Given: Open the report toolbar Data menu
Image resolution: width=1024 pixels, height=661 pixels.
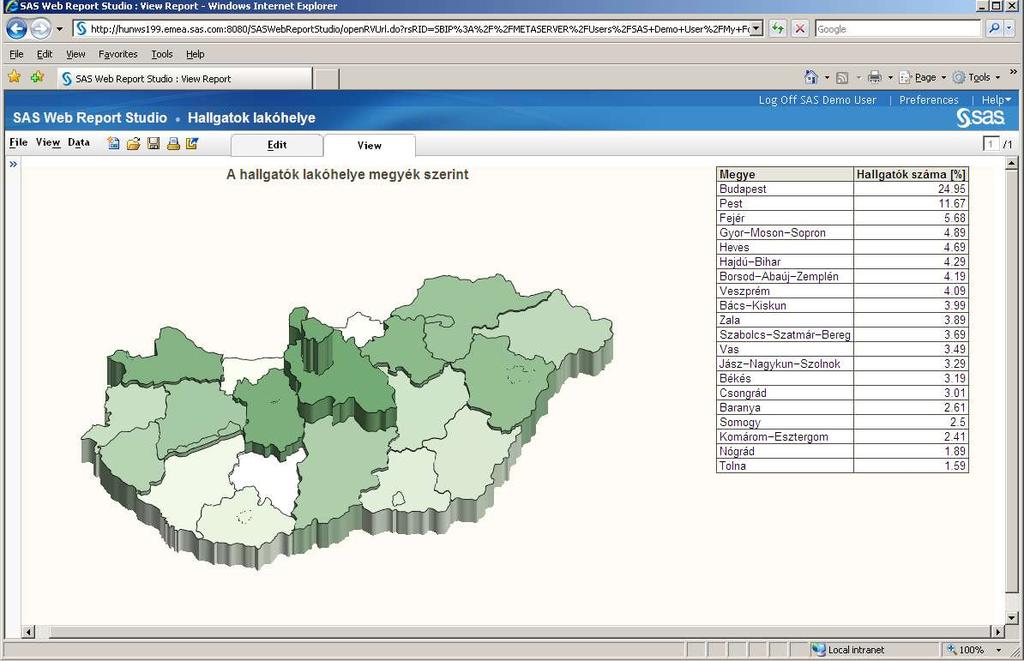Looking at the screenshot, I should coord(78,142).
